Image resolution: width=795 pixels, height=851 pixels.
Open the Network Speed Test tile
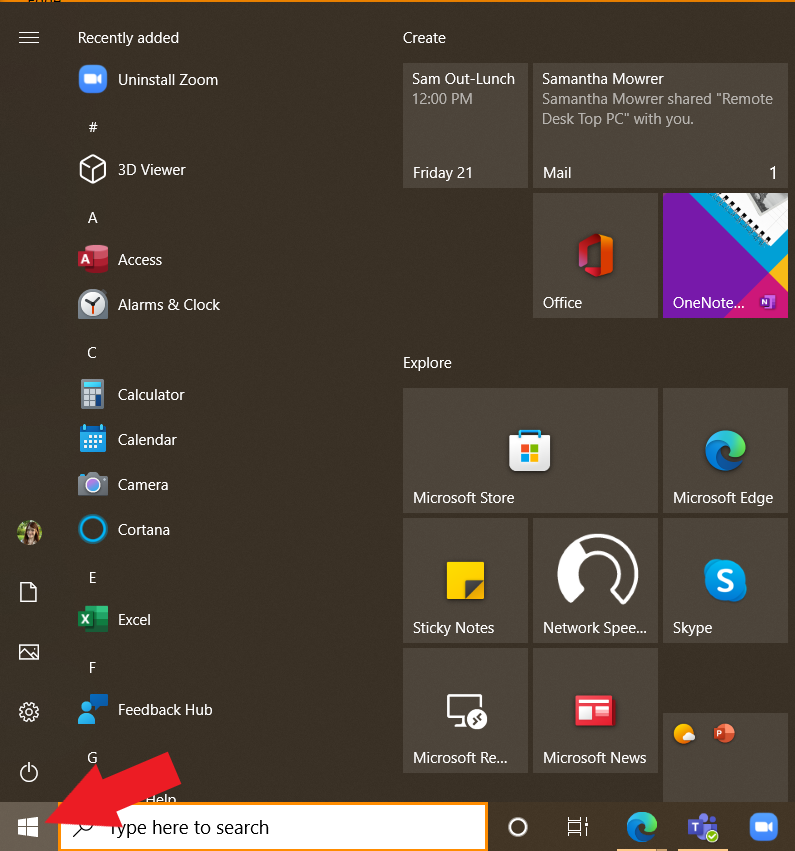[x=595, y=581]
